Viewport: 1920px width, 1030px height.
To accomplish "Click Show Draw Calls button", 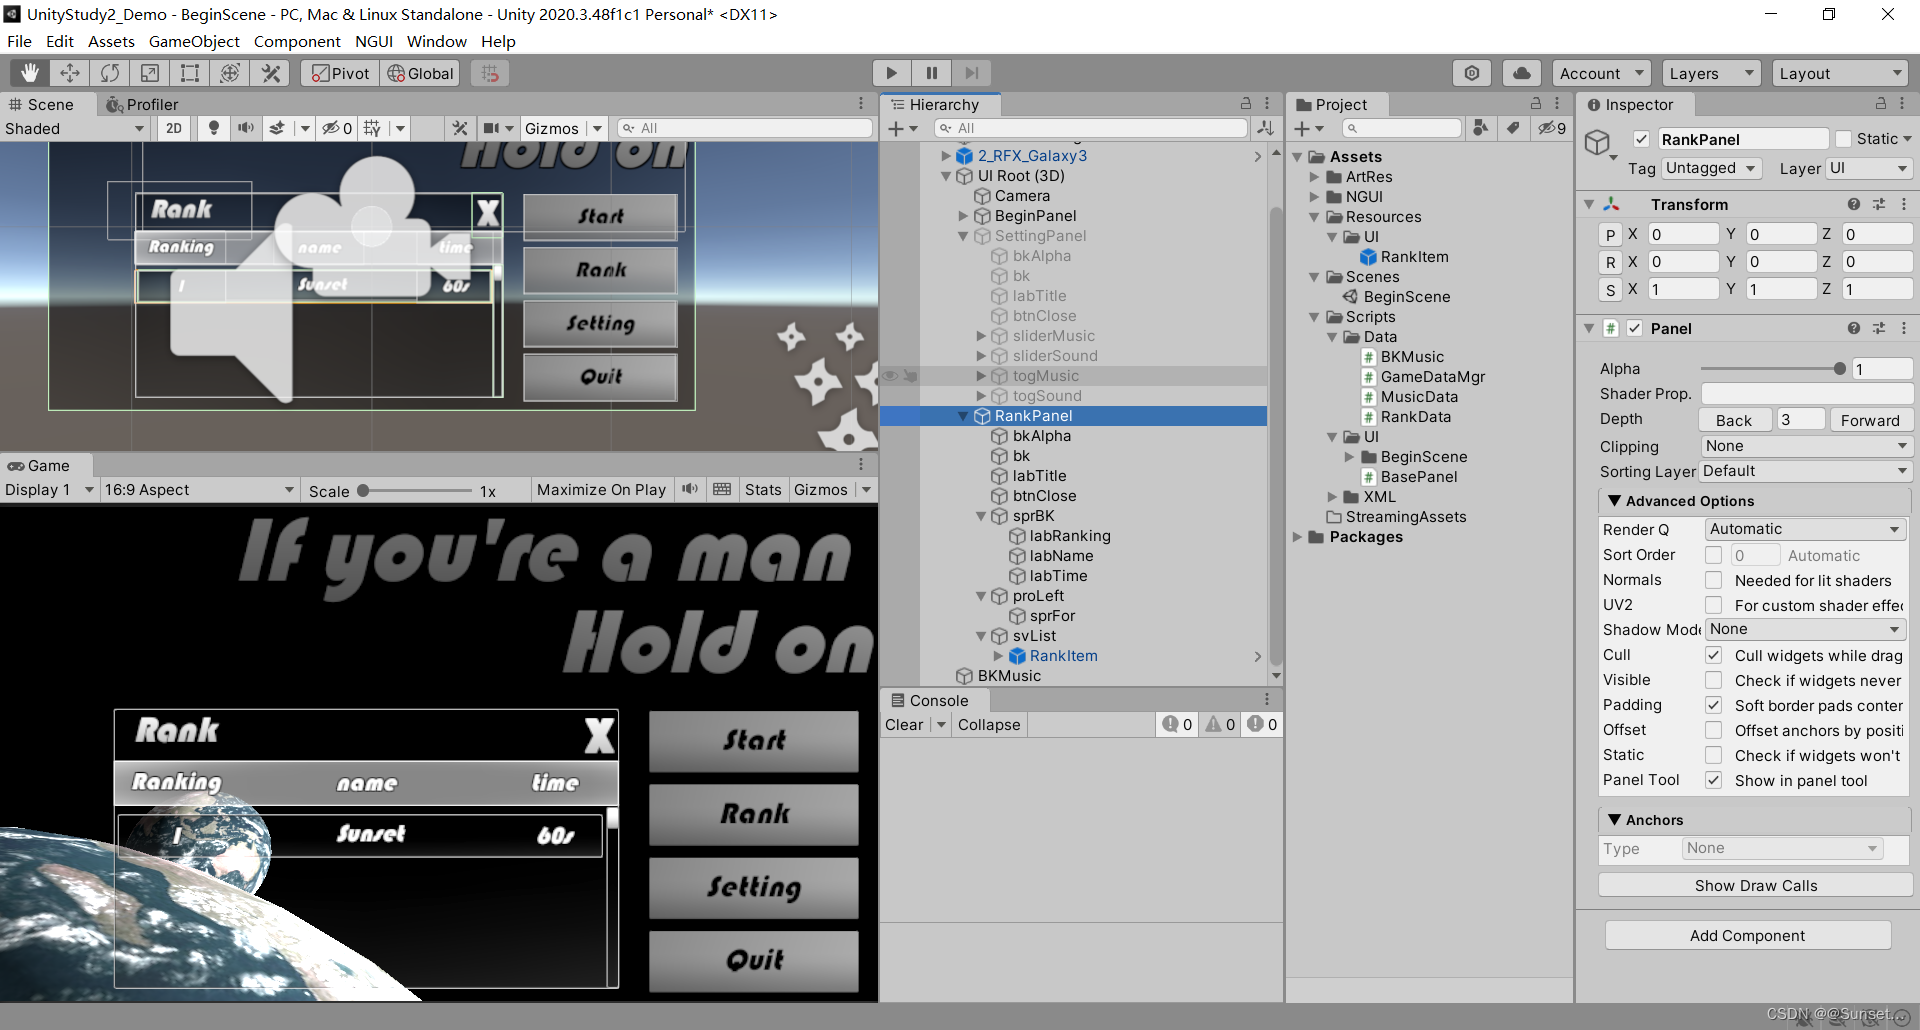I will coord(1755,885).
